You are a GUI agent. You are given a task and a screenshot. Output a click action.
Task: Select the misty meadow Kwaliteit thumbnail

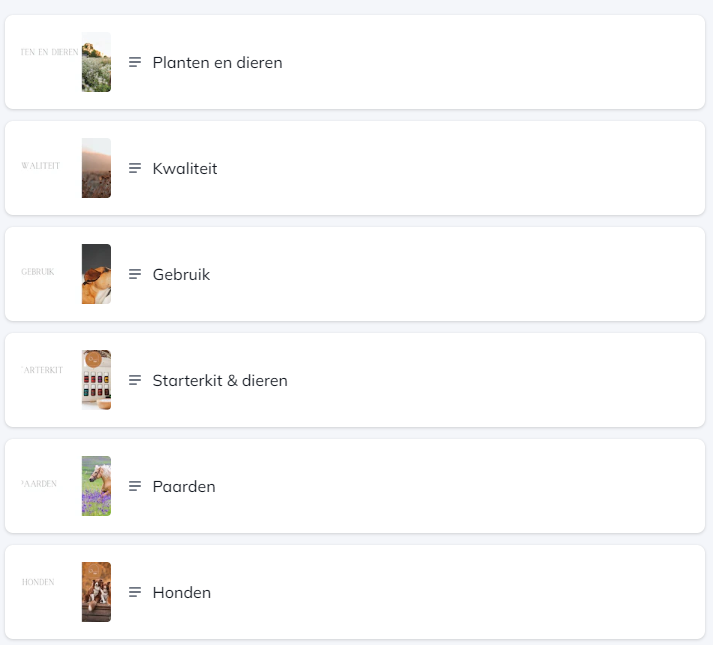[x=96, y=168]
